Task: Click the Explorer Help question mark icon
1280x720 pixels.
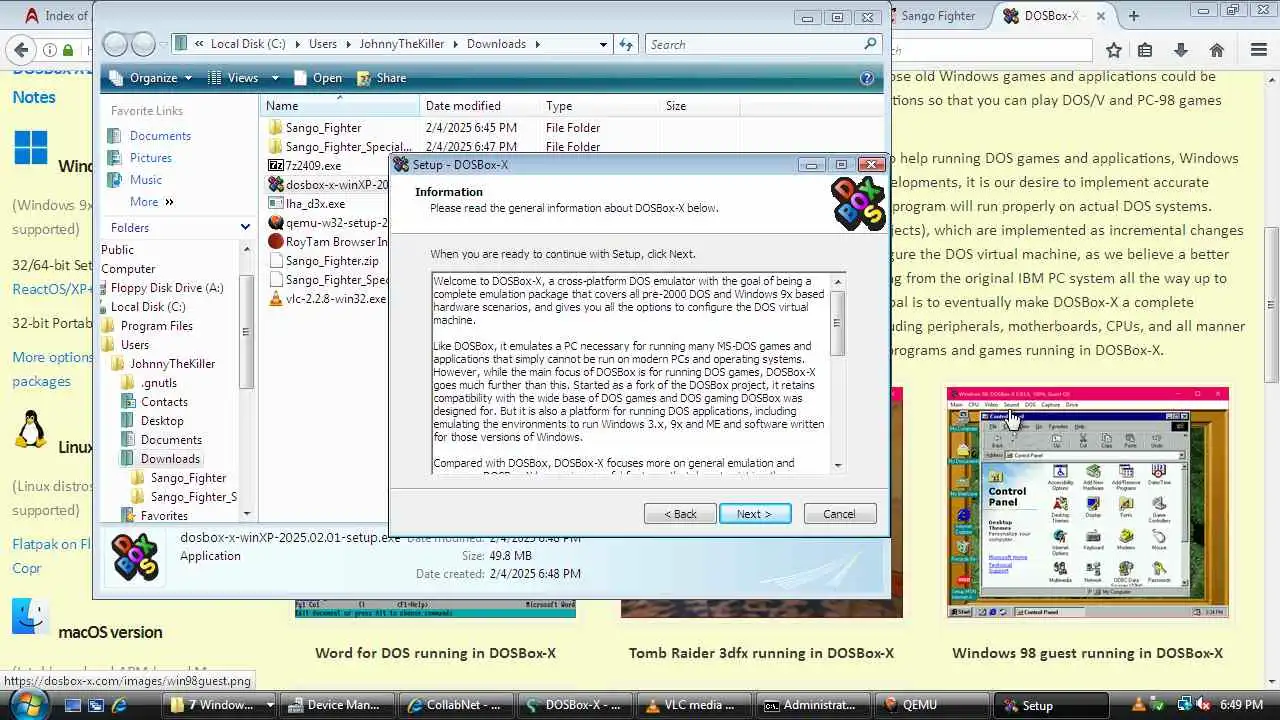Action: 867,78
